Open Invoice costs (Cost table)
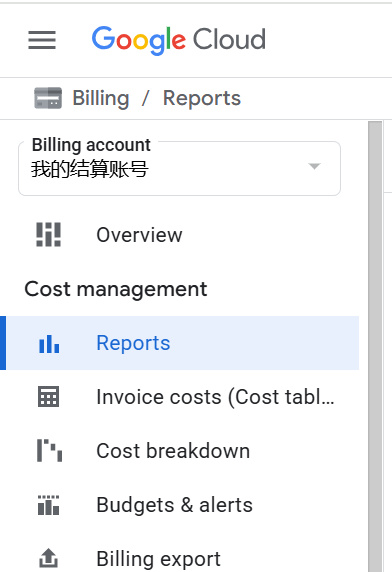This screenshot has width=392, height=572. coord(179,397)
